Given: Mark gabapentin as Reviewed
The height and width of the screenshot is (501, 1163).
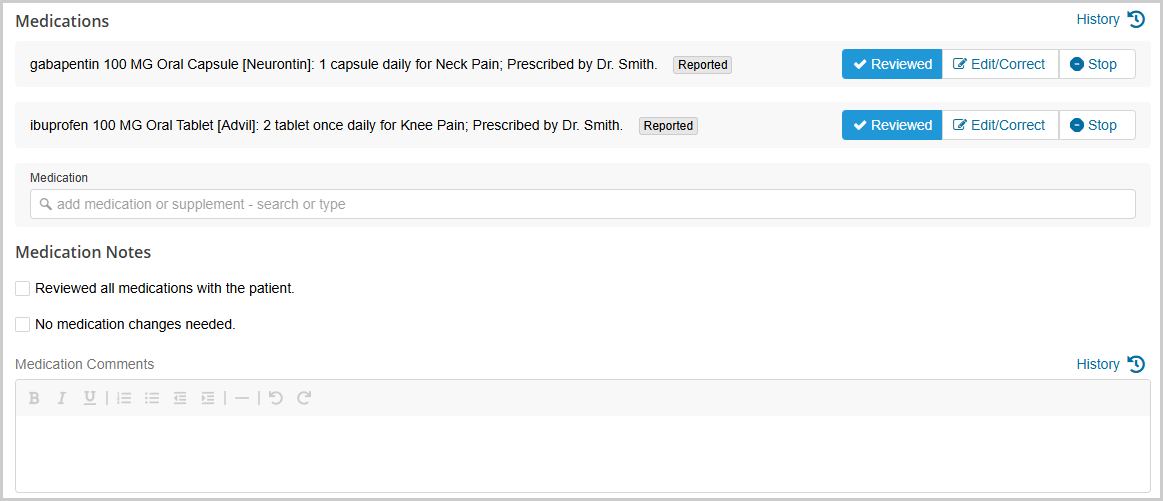Looking at the screenshot, I should (892, 64).
